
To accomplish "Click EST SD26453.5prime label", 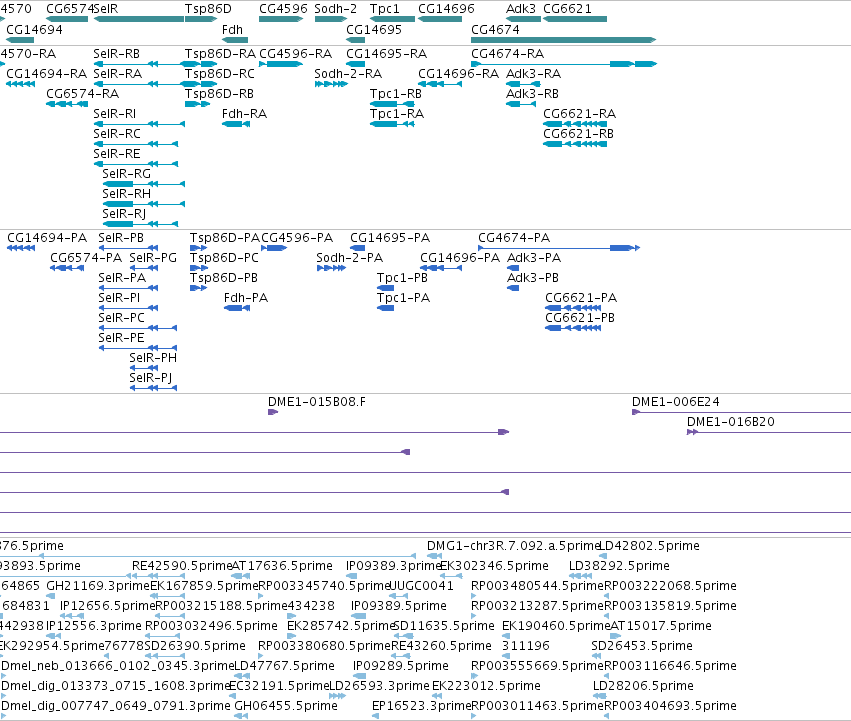I will coord(642,646).
